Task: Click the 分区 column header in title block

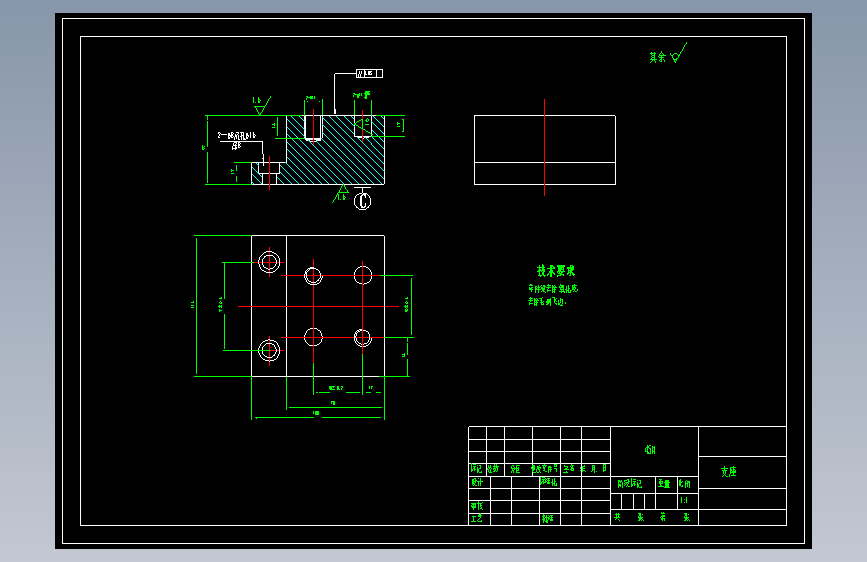Action: pyautogui.click(x=515, y=469)
